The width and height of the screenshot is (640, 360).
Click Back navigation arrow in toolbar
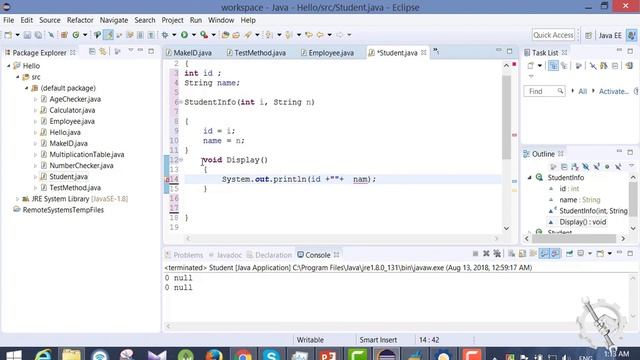320,35
